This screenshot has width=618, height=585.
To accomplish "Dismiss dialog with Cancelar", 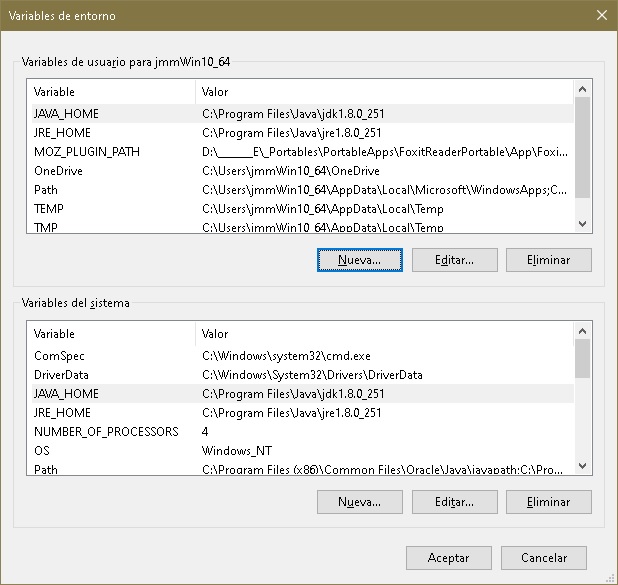I will pos(544,558).
